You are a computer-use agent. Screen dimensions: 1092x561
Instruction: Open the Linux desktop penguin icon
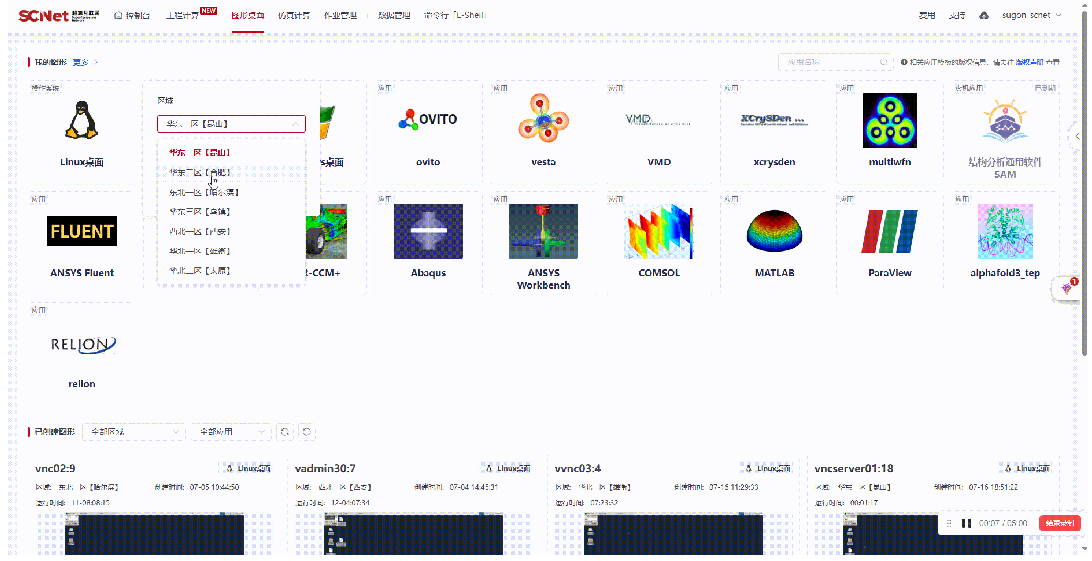point(81,121)
